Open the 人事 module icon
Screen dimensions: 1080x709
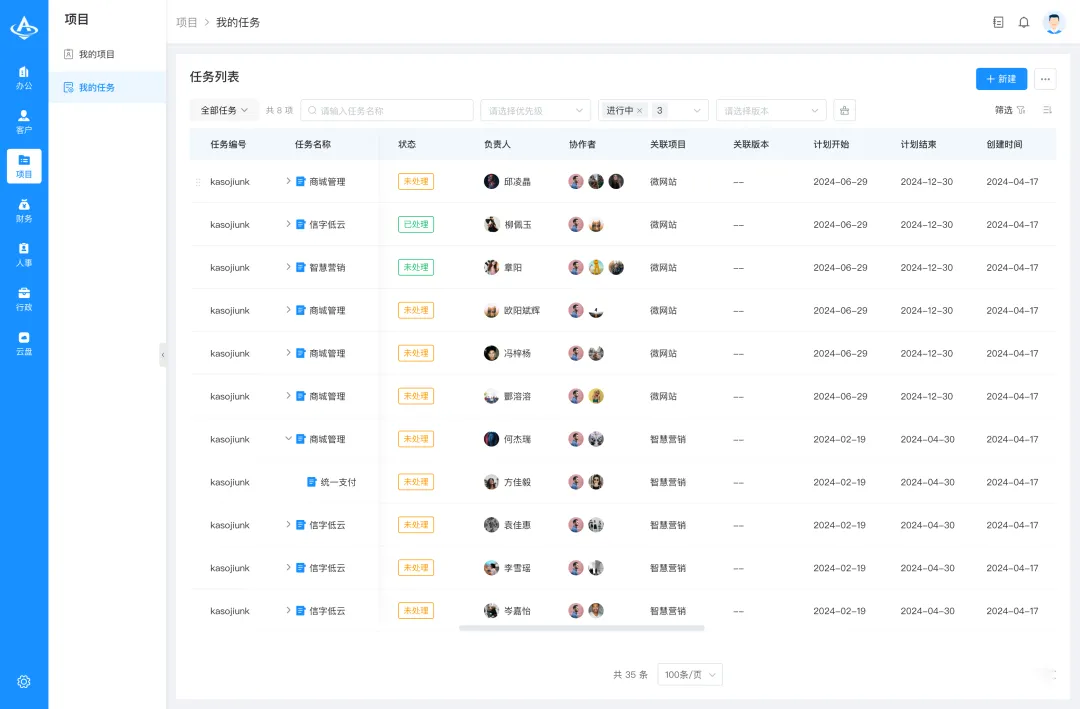(x=24, y=254)
